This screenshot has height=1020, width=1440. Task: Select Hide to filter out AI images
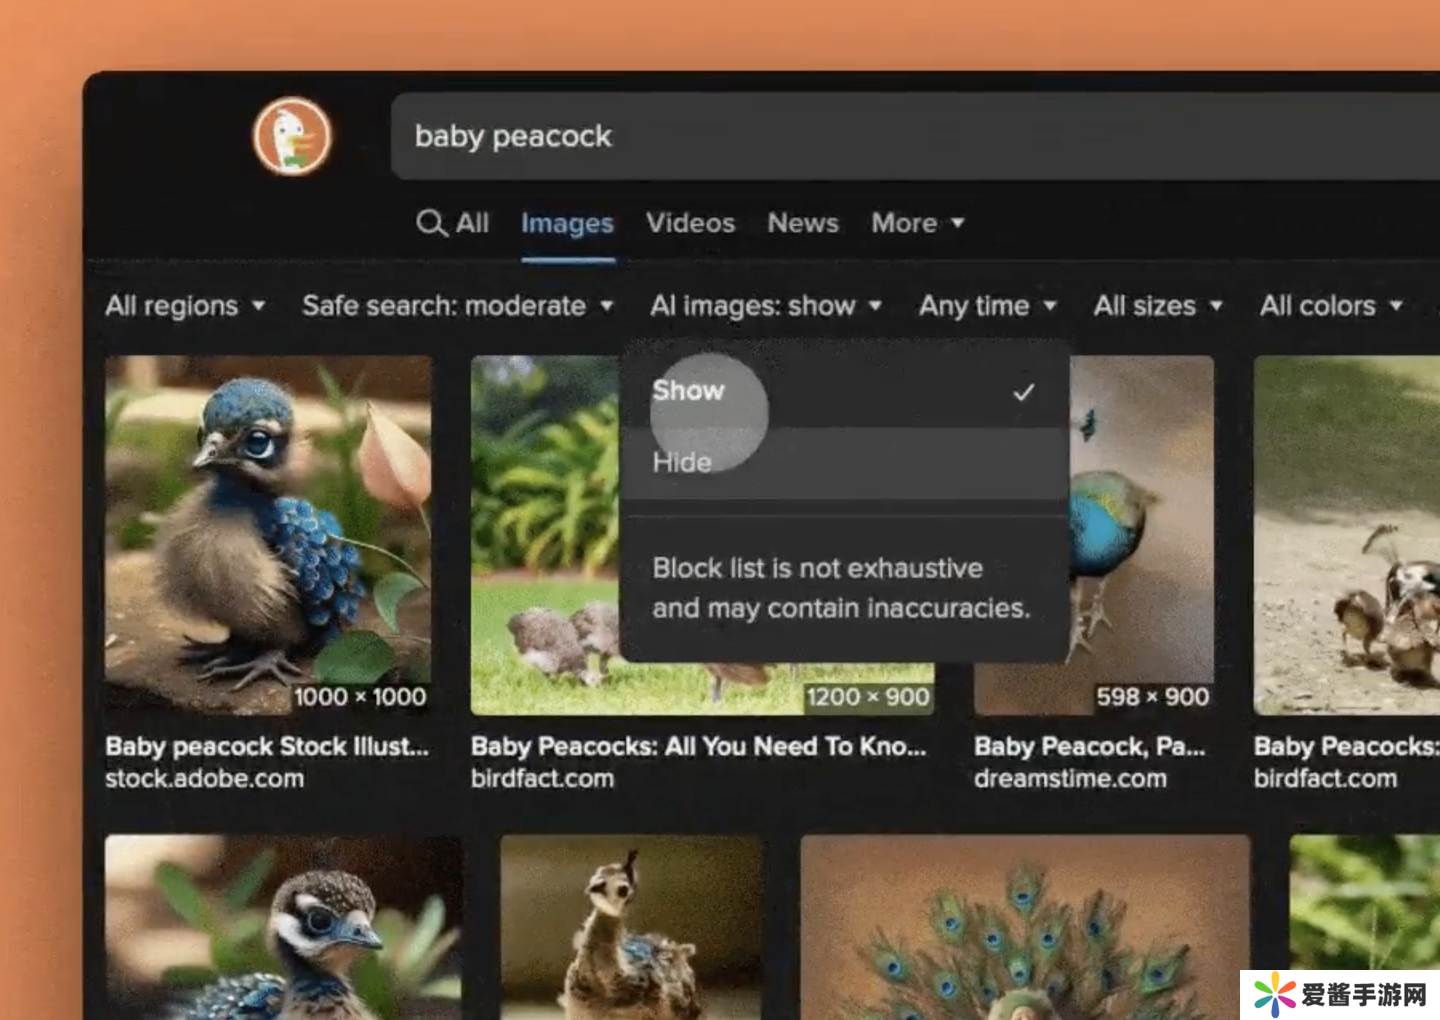click(x=682, y=463)
